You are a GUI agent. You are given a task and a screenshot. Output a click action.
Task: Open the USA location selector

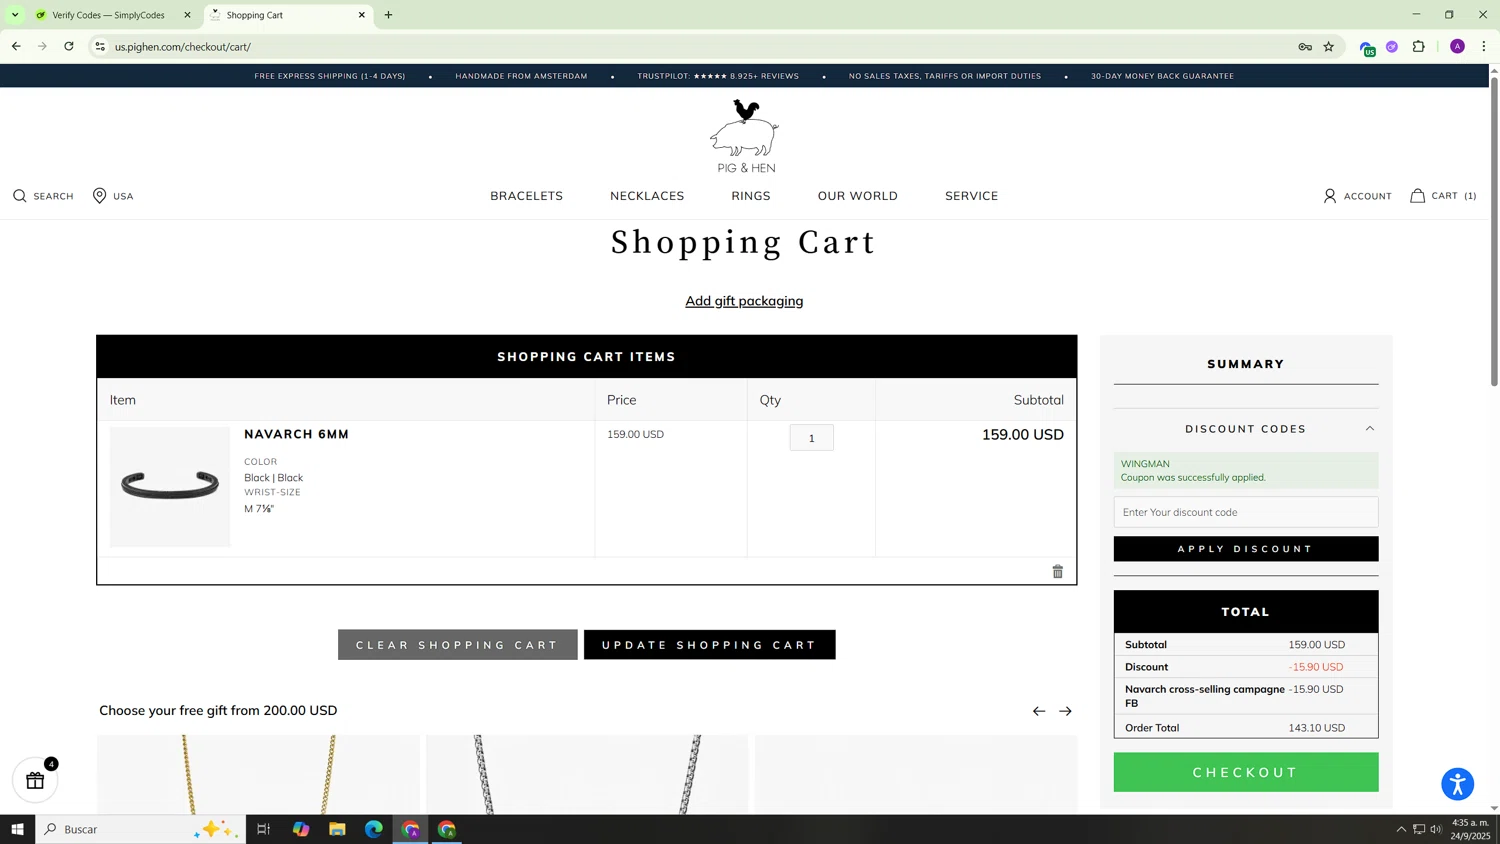coord(113,196)
